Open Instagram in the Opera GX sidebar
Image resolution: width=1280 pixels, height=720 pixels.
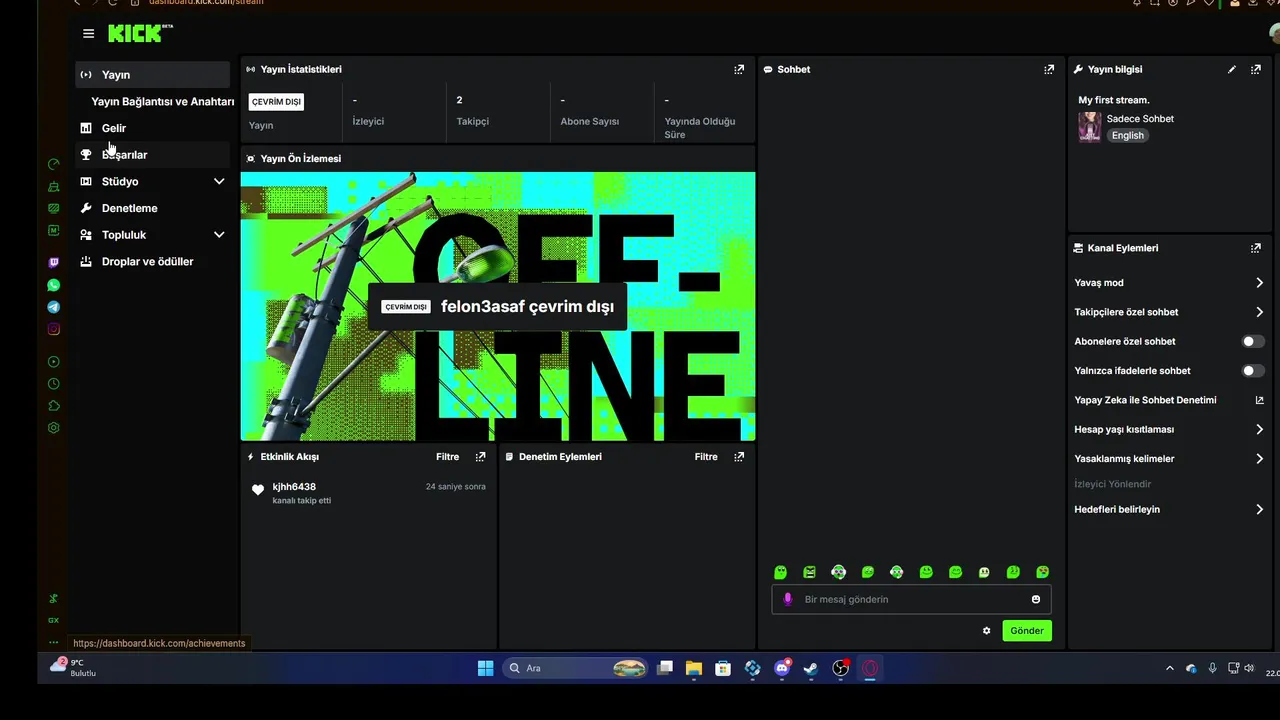coord(54,329)
